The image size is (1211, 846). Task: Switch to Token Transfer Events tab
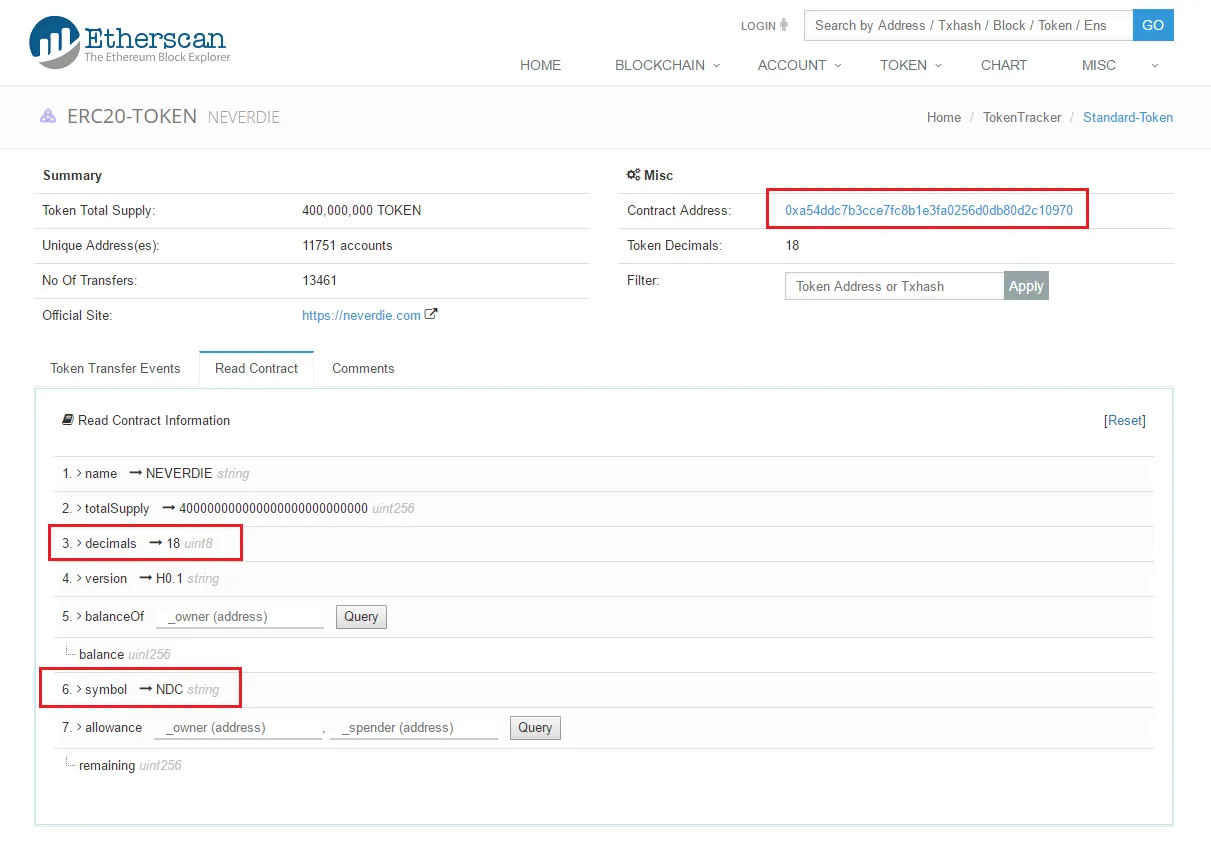115,368
